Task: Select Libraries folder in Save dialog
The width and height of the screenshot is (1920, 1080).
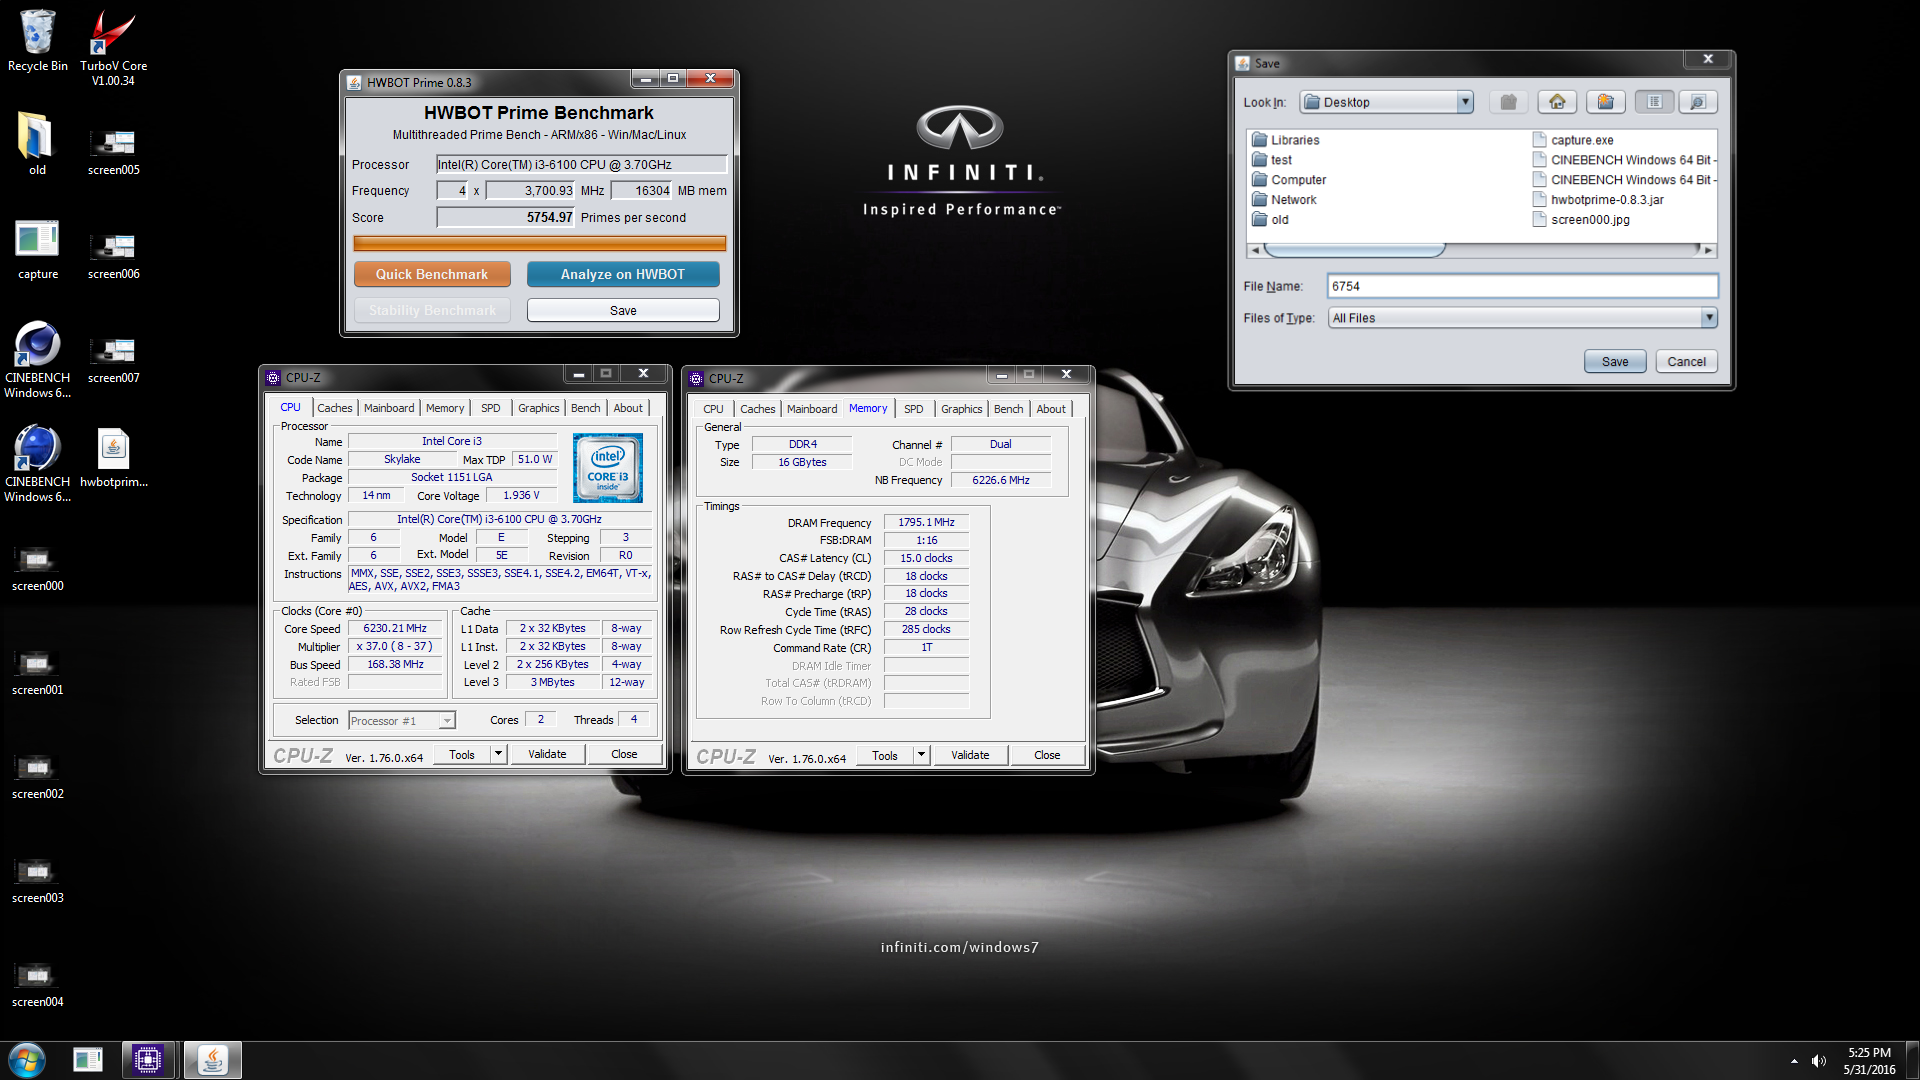Action: tap(1286, 140)
